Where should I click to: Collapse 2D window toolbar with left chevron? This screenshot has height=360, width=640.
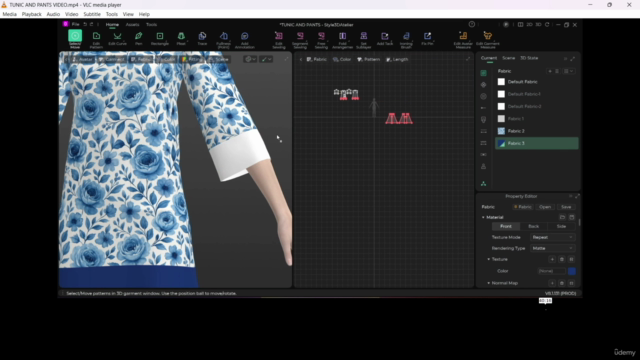tap(301, 59)
